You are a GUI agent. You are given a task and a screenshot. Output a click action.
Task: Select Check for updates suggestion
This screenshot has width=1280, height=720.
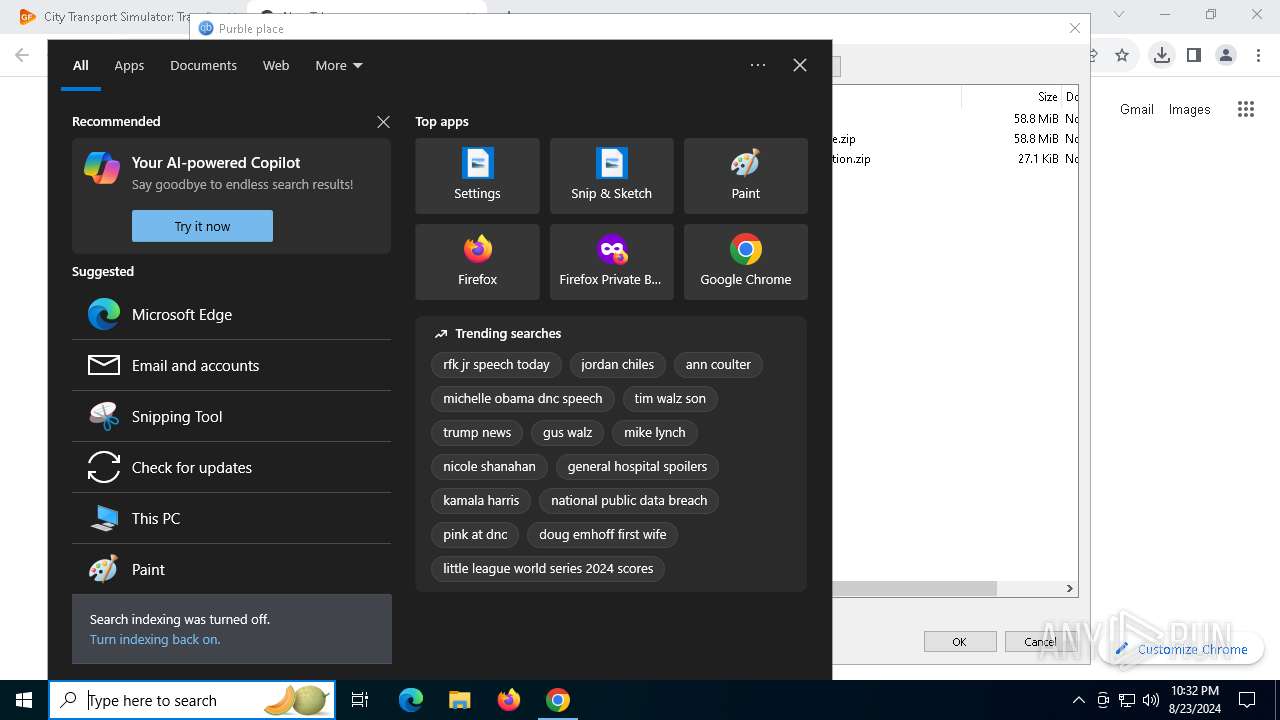point(231,467)
